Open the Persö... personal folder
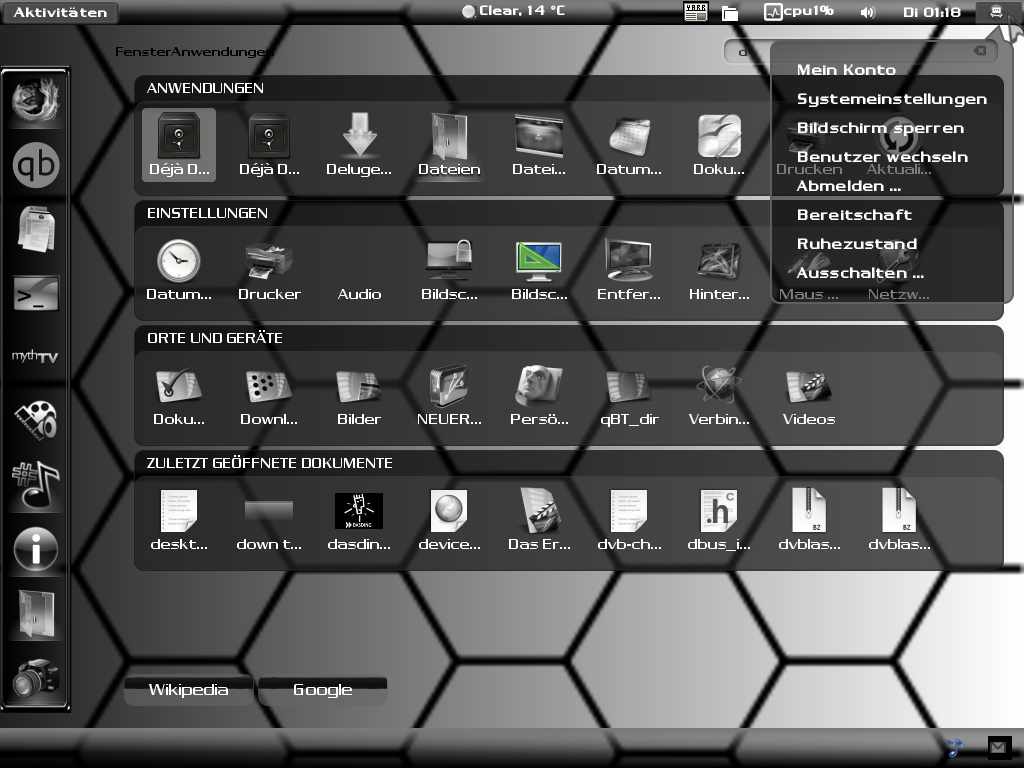The width and height of the screenshot is (1024, 768). tap(539, 395)
